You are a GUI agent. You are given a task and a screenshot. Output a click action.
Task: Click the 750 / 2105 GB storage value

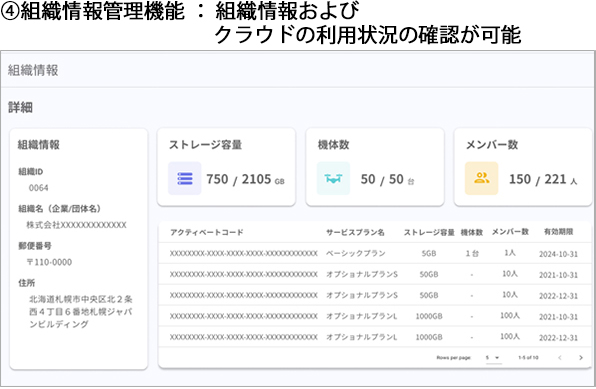tap(245, 179)
